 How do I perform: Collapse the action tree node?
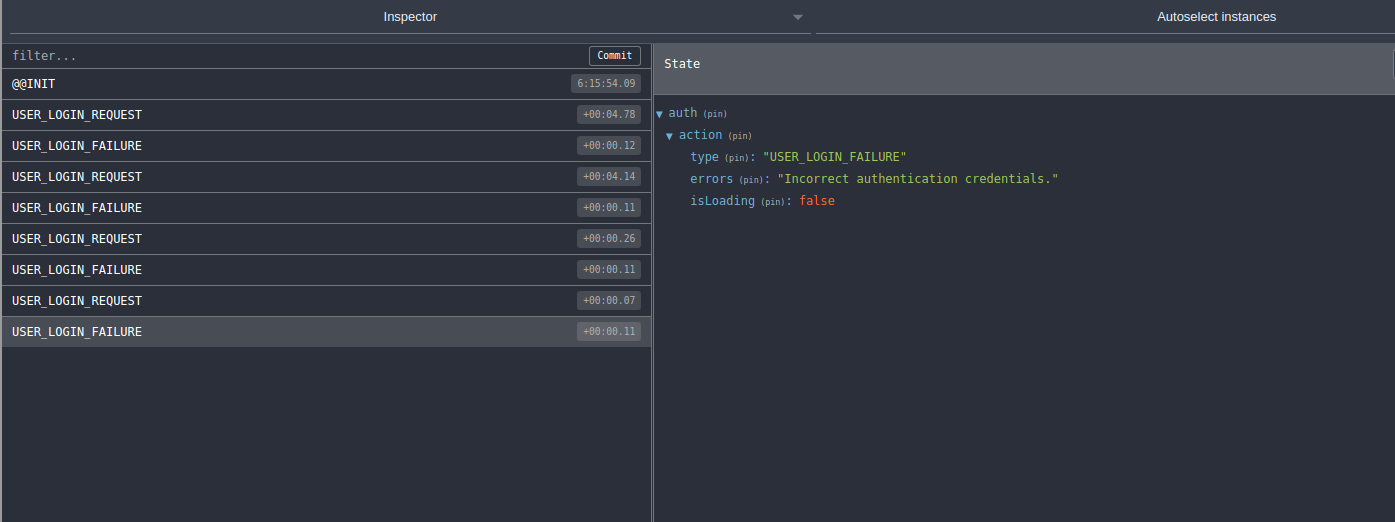[669, 136]
